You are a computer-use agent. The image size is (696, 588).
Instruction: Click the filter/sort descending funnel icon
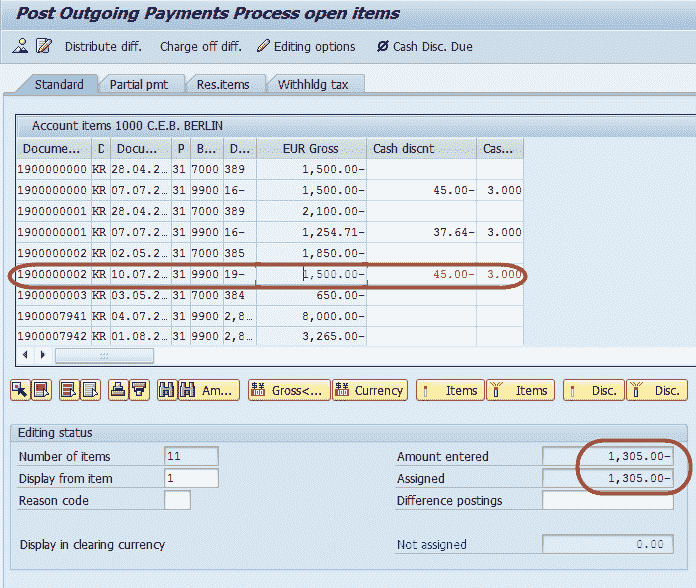(x=139, y=391)
